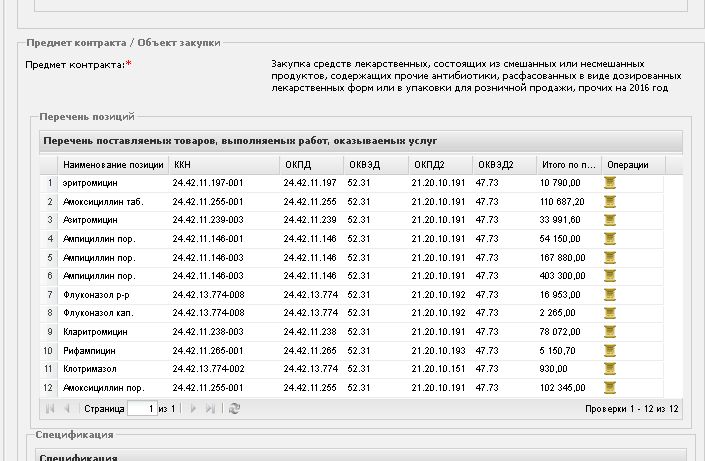Select the эритромицин position name
The image size is (705, 461).
90,184
